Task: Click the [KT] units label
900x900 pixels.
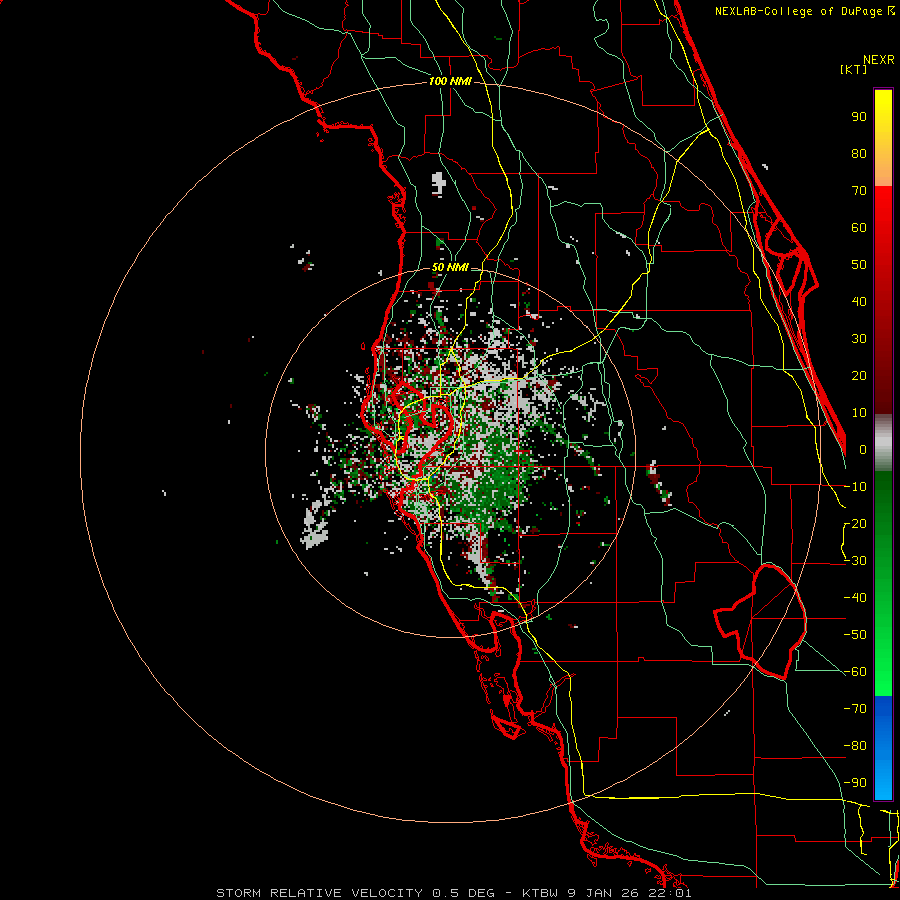Action: [853, 69]
